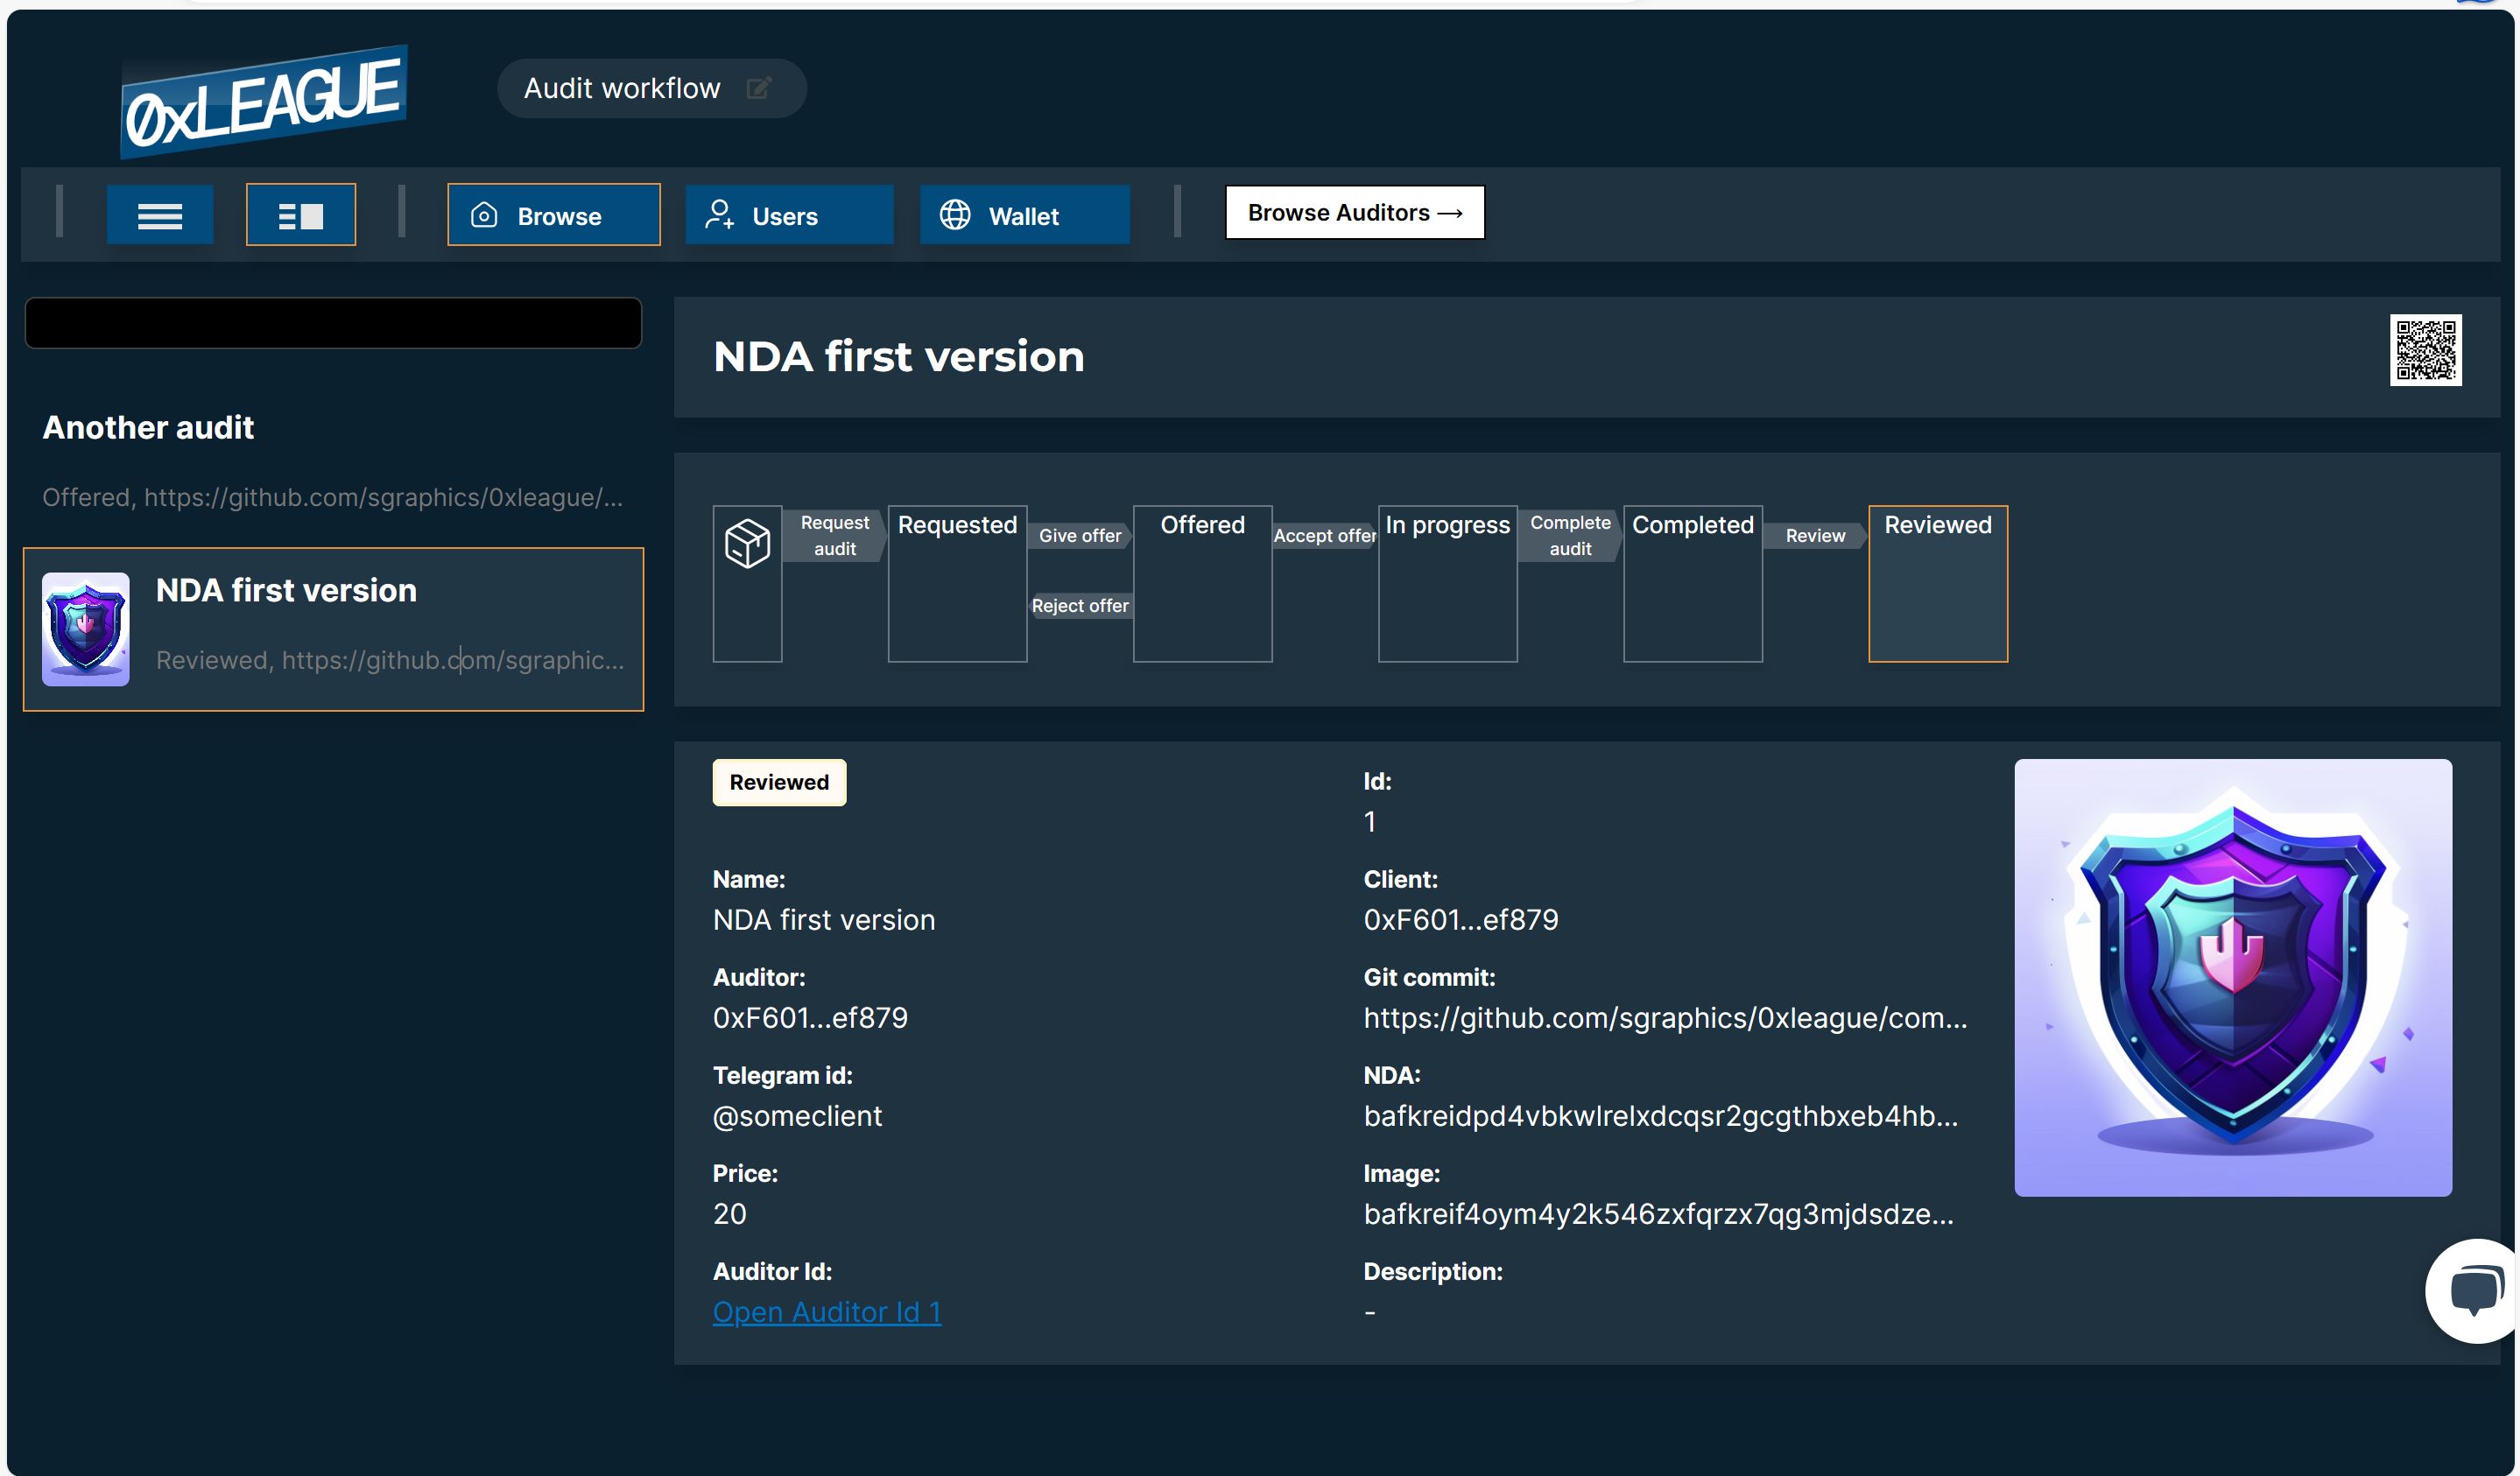Open the Browse section
The width and height of the screenshot is (2520, 1476).
[554, 215]
